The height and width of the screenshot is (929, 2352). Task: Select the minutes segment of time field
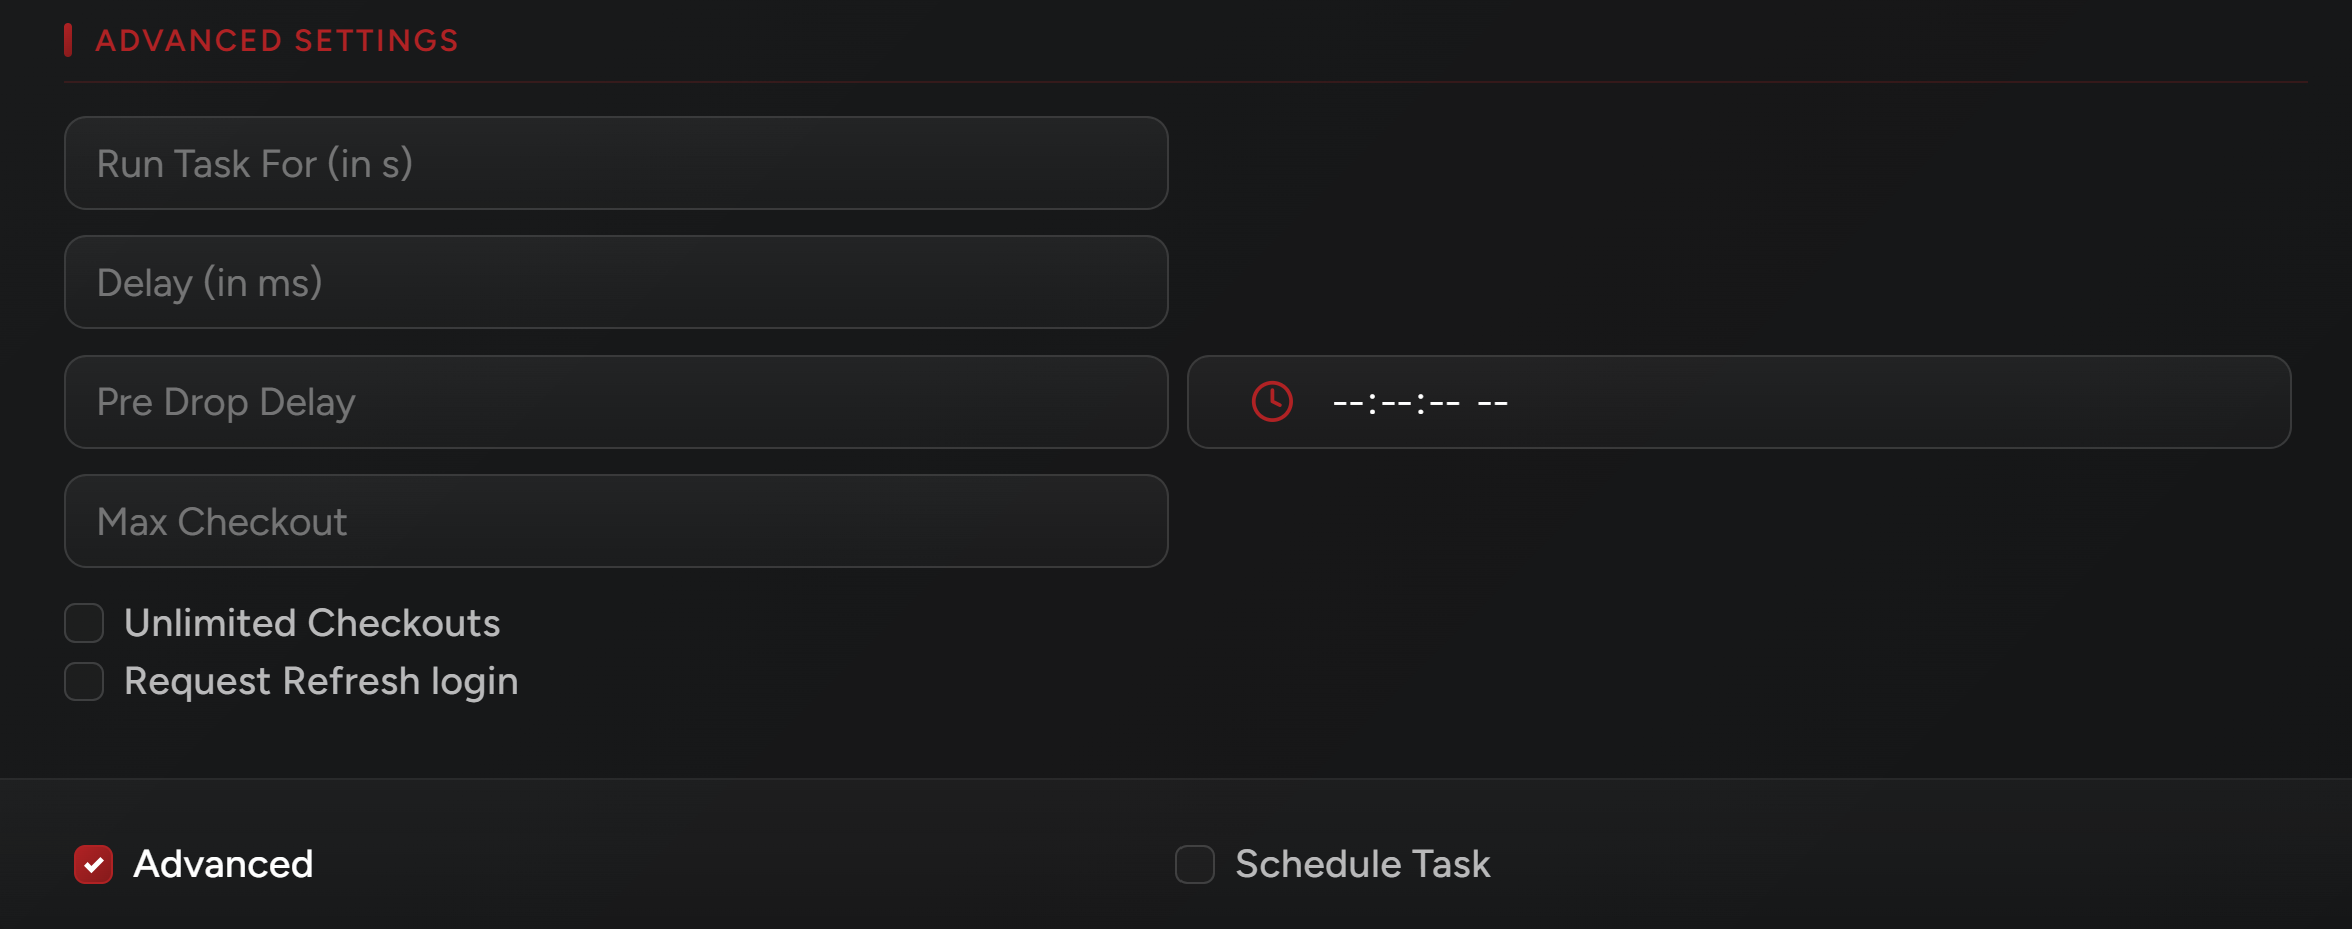tap(1396, 403)
